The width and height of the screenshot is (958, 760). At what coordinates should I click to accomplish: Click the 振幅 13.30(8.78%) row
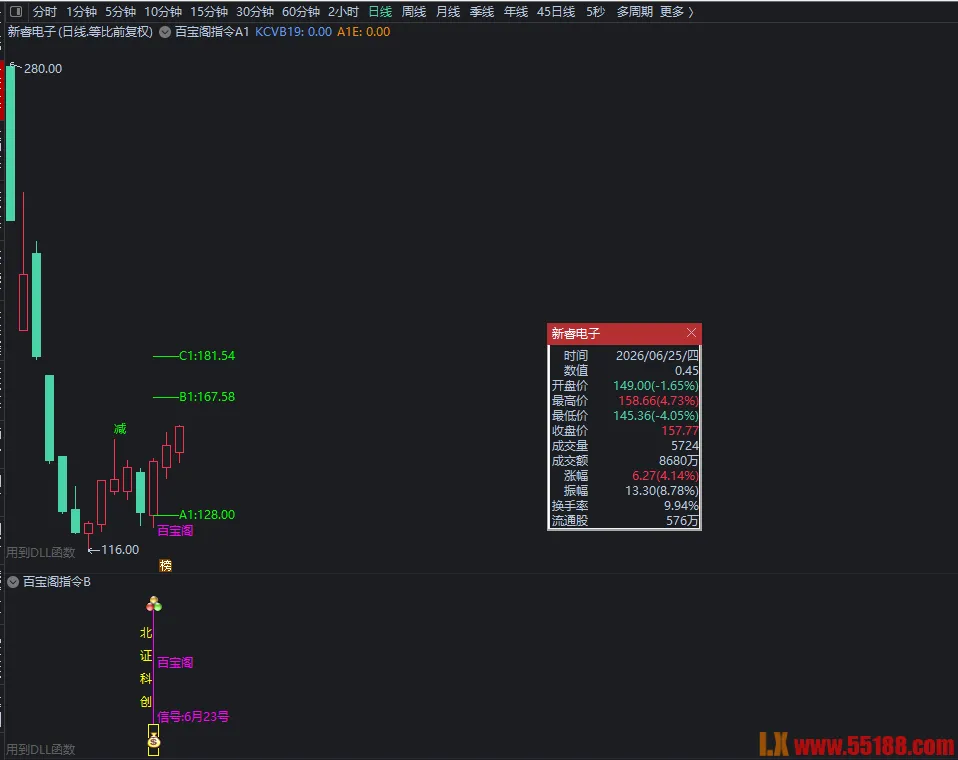click(x=624, y=491)
